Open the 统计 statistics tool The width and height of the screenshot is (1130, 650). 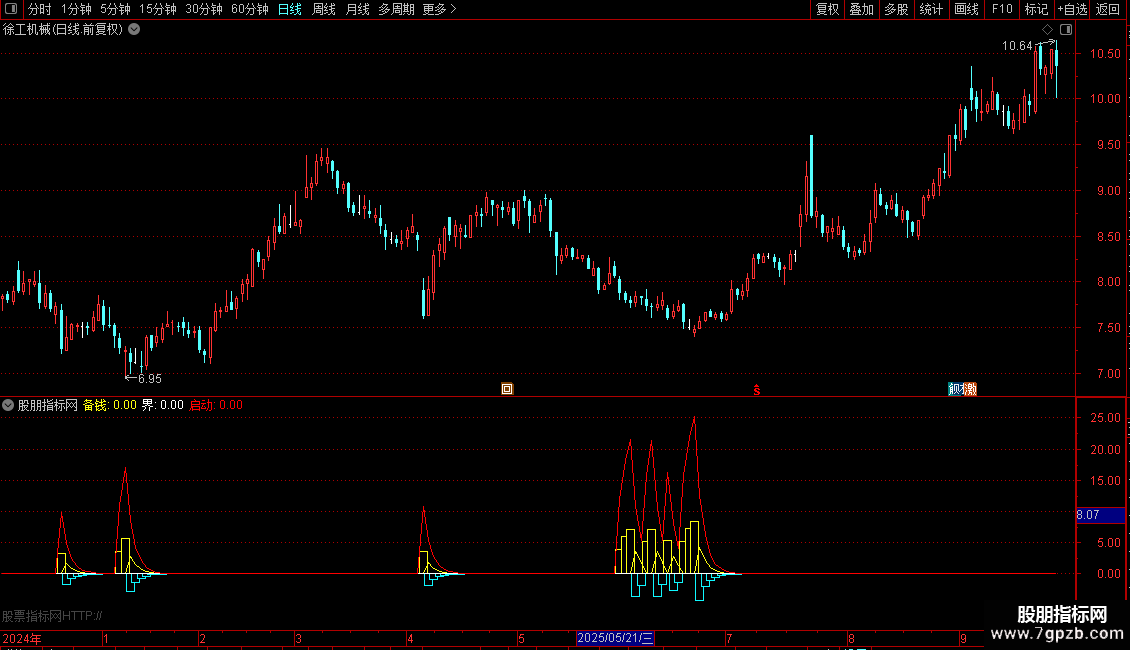tap(931, 9)
